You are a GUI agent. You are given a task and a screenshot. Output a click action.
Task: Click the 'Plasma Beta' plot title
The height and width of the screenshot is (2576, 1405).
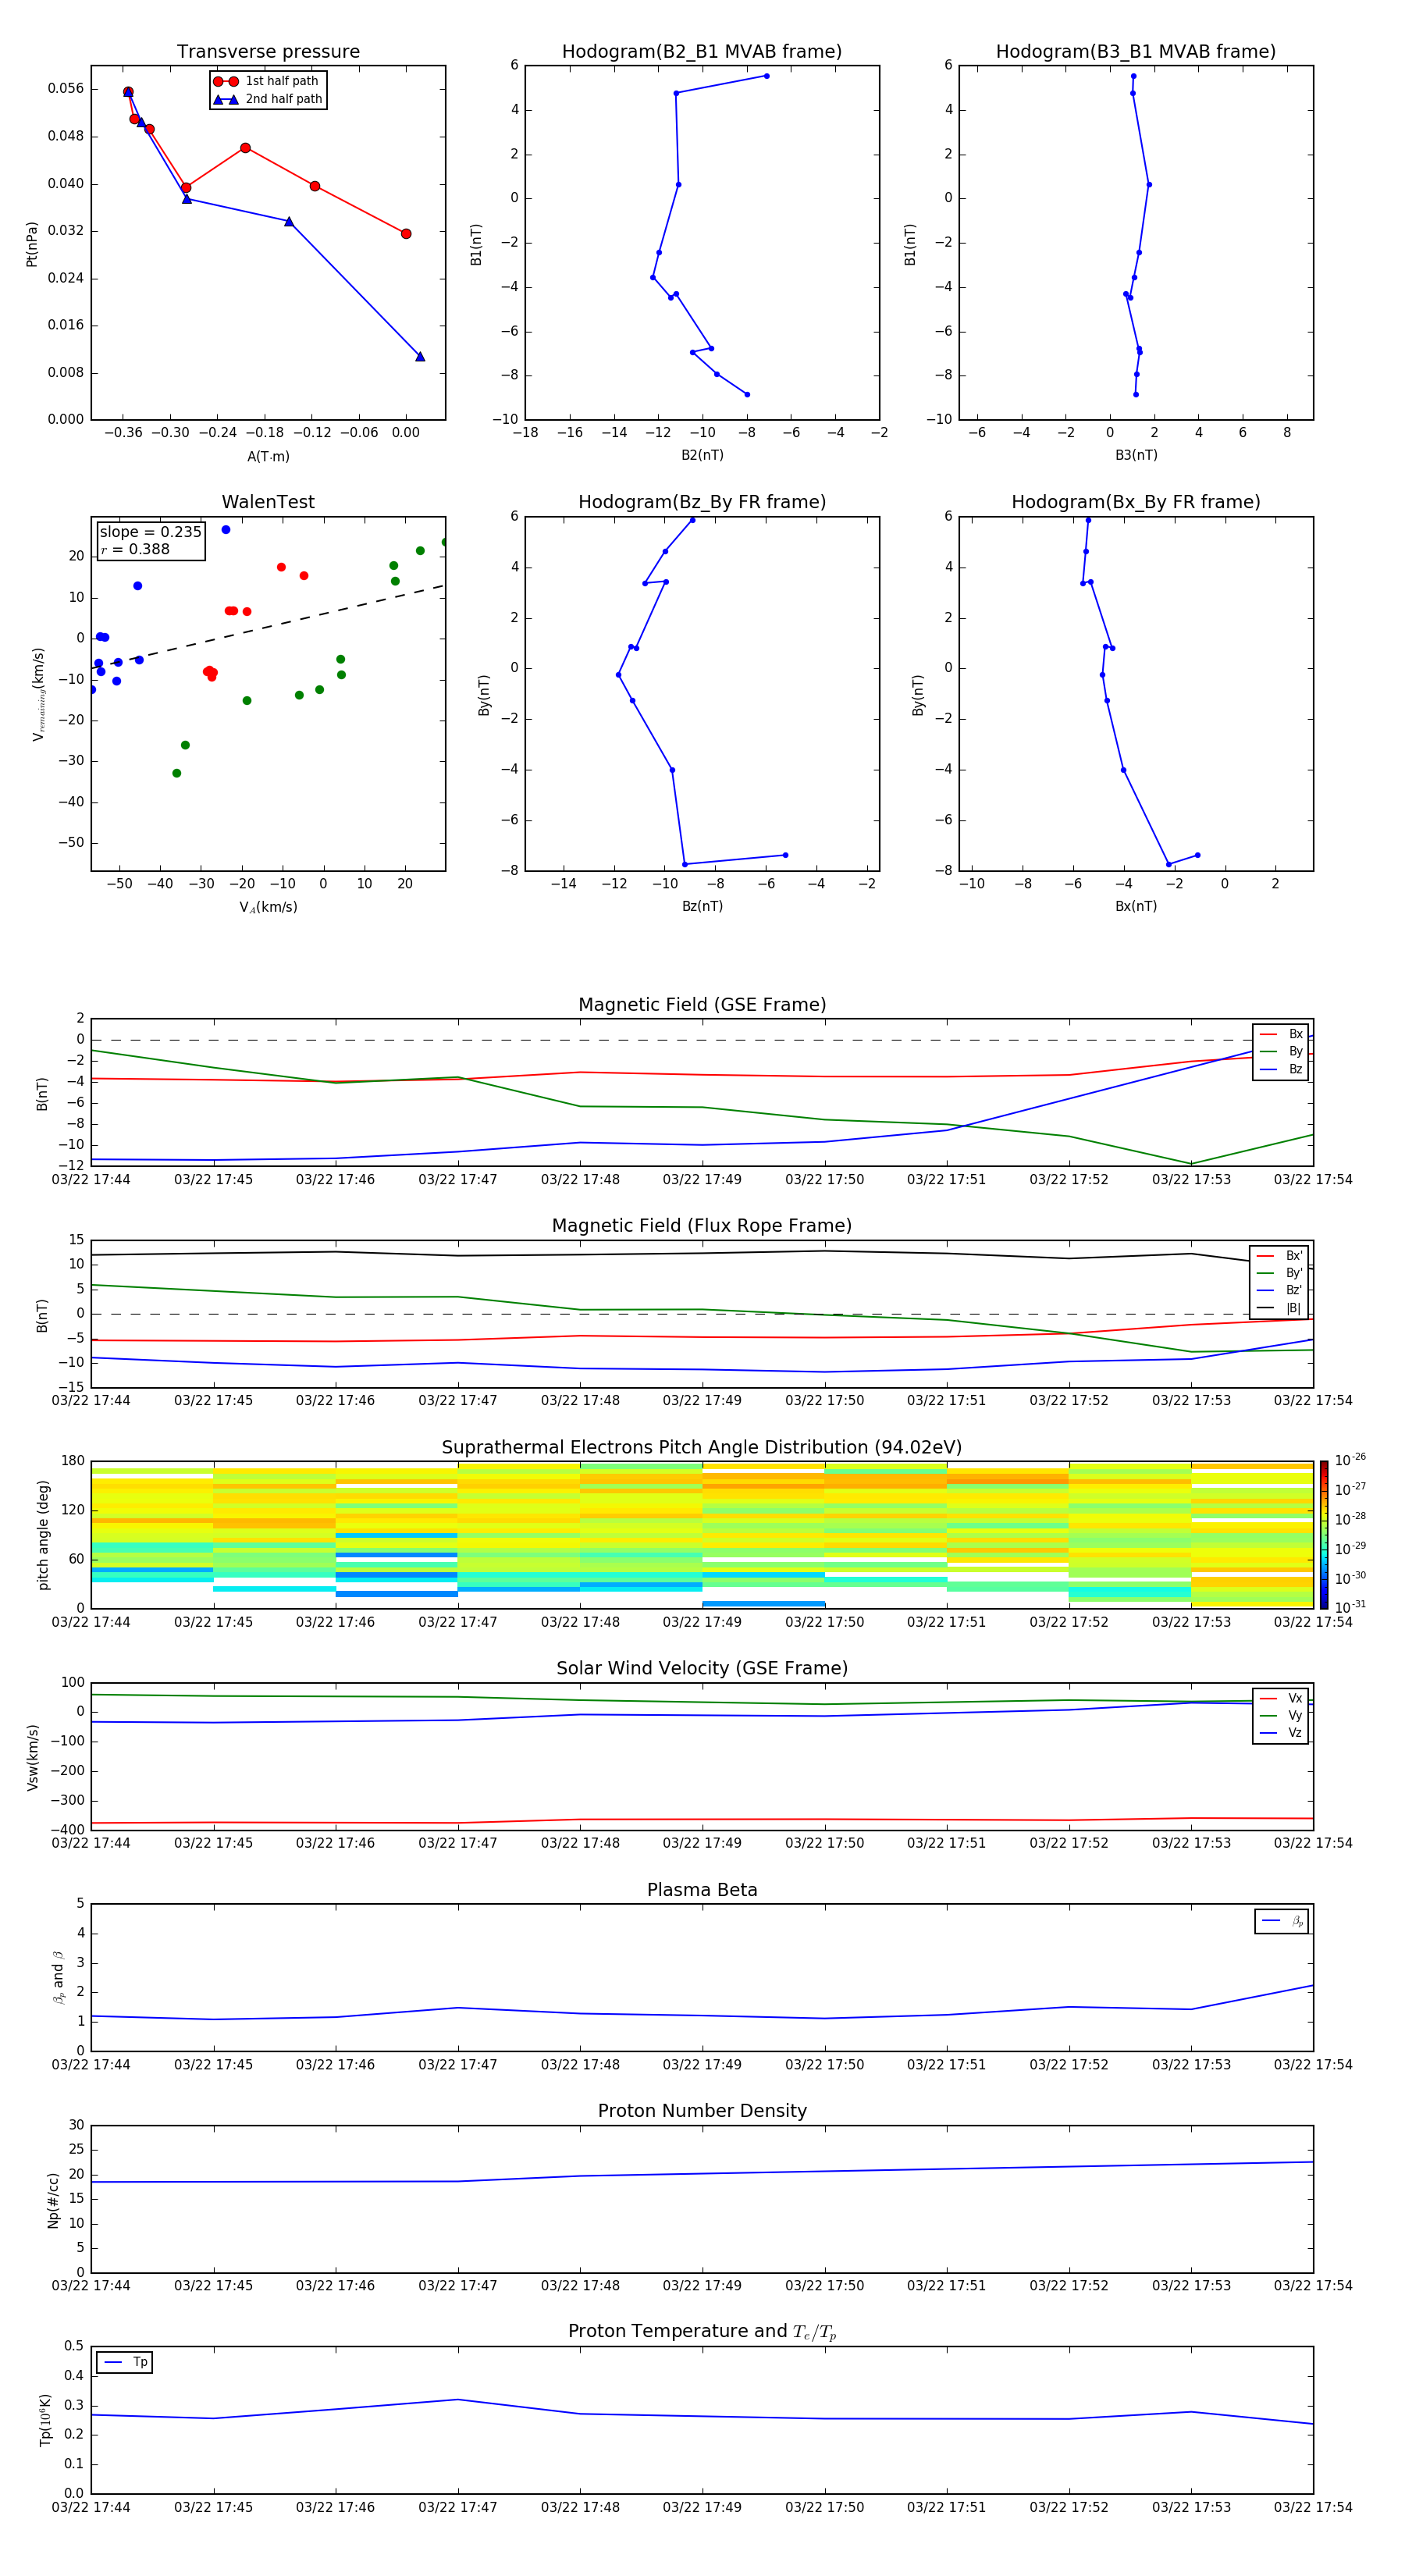click(x=702, y=1891)
